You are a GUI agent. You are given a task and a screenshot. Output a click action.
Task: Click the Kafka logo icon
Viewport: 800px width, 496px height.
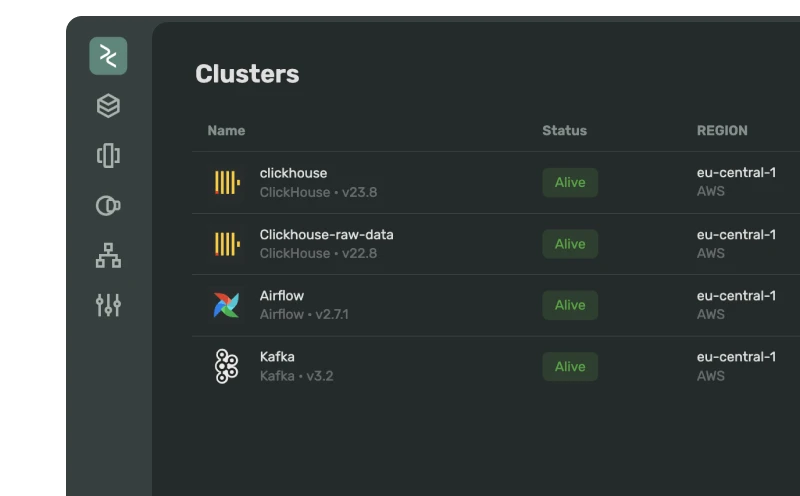226,366
